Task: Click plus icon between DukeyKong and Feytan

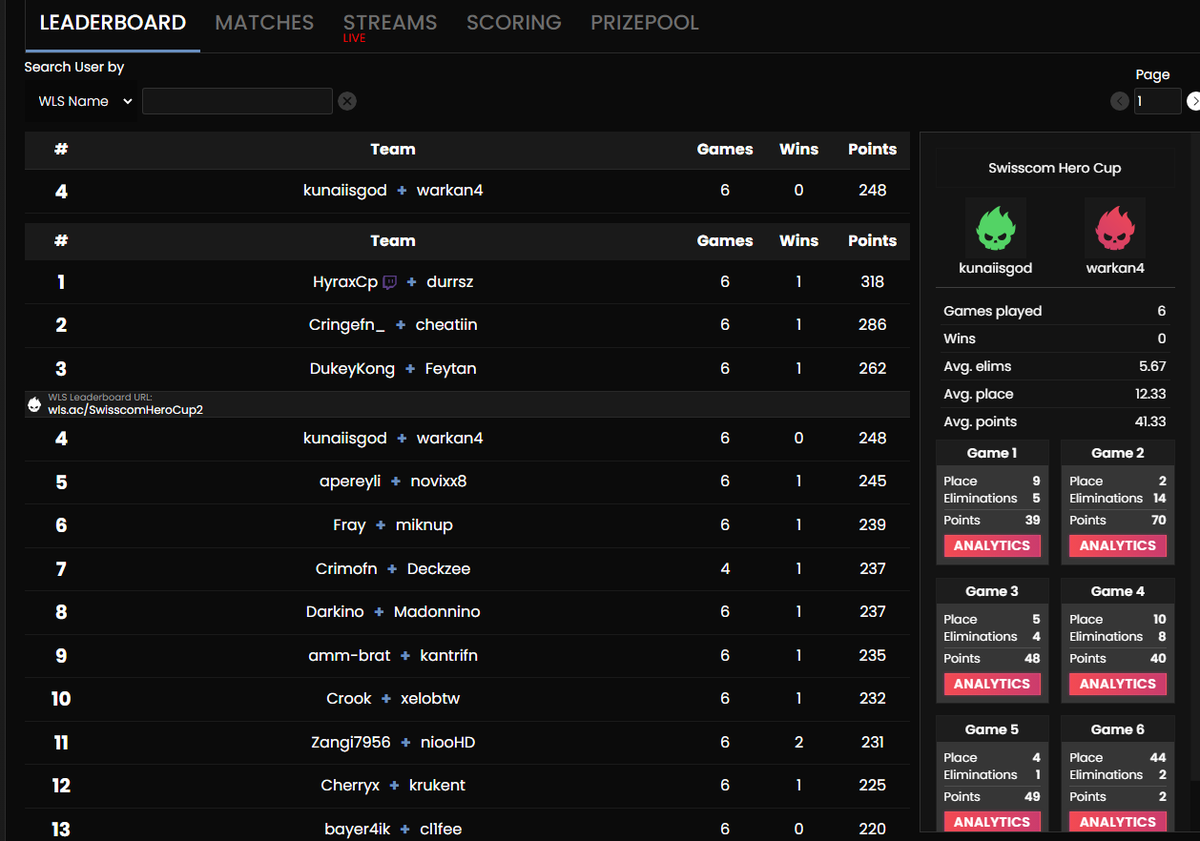Action: [x=410, y=369]
